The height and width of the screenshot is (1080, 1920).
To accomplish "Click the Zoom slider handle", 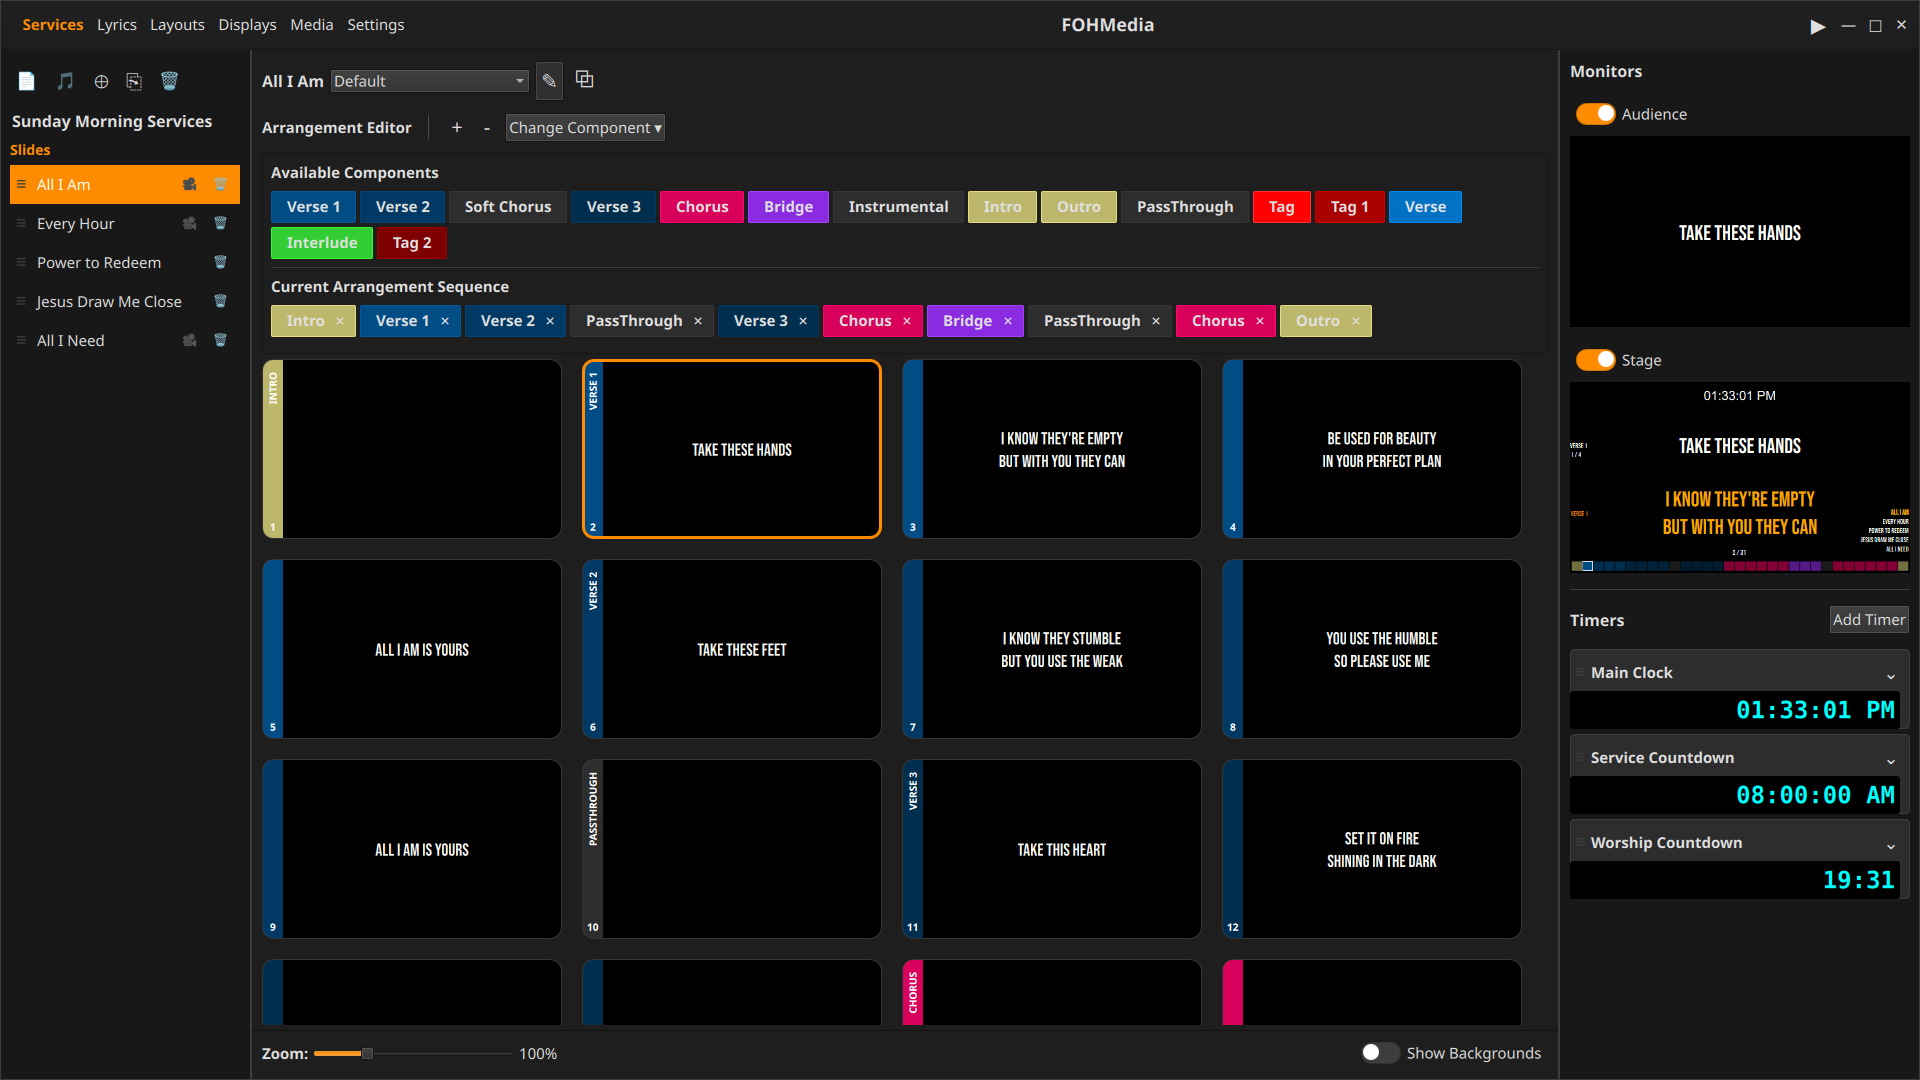I will click(x=367, y=1053).
